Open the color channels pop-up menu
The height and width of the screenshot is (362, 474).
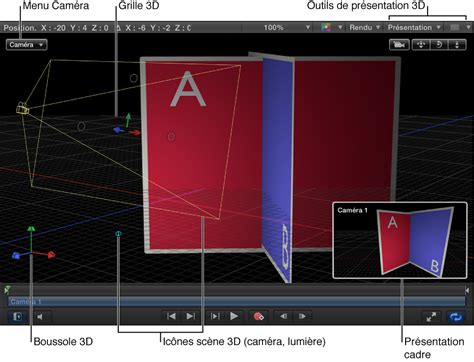[x=331, y=28]
